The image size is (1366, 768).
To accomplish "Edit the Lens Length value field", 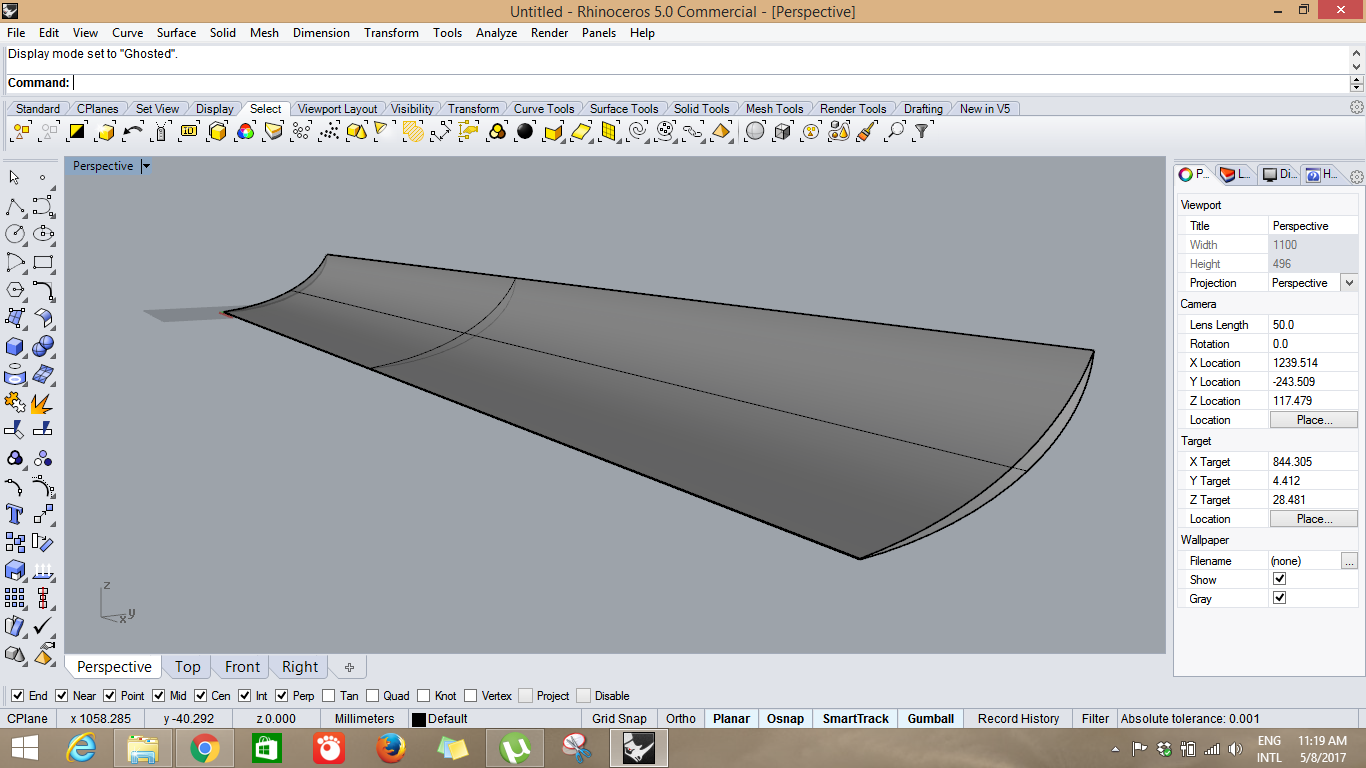I will click(x=1314, y=325).
